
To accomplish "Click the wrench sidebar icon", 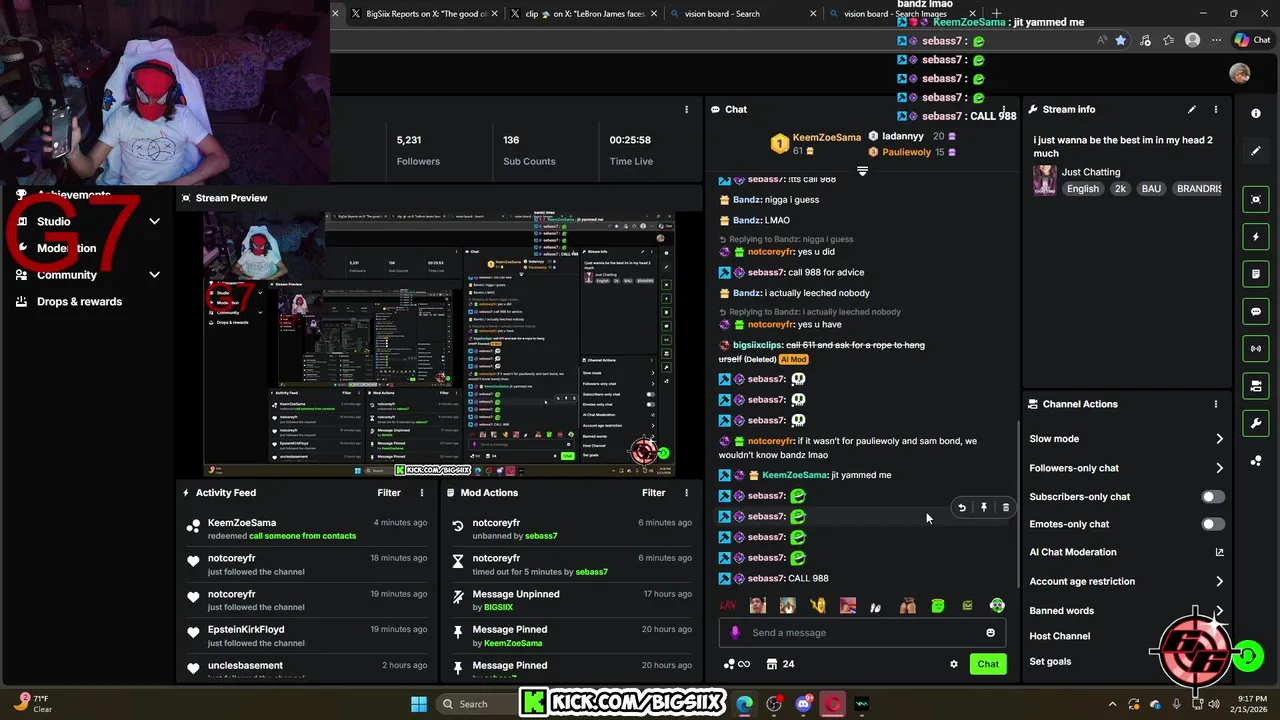I will (x=1256, y=423).
